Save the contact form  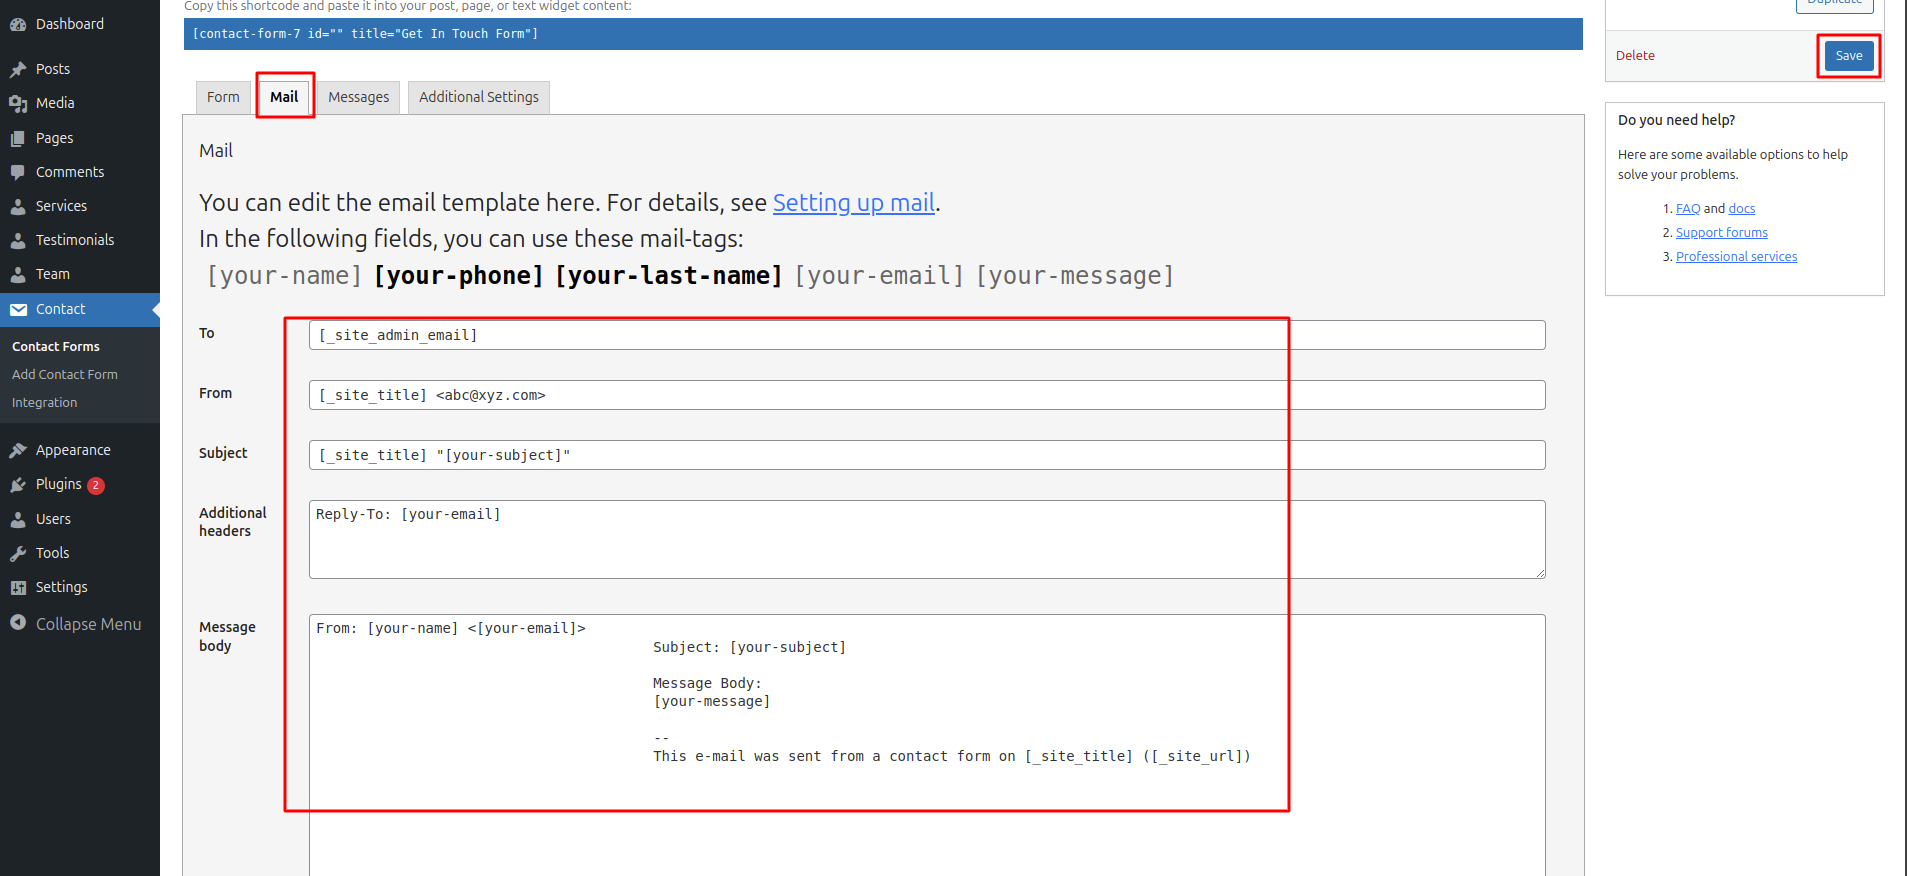[1849, 56]
